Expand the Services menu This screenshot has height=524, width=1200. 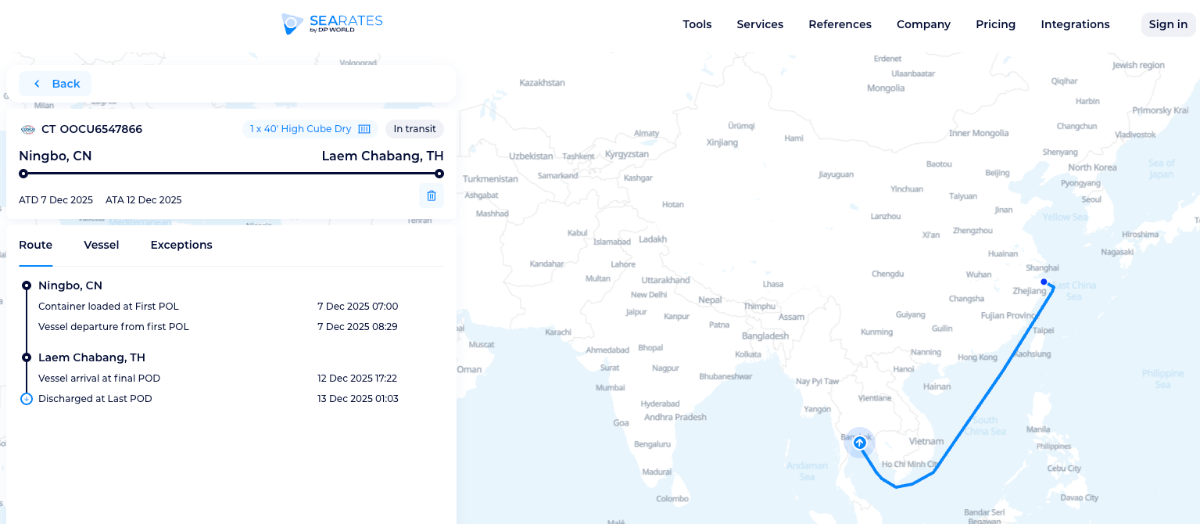(760, 24)
